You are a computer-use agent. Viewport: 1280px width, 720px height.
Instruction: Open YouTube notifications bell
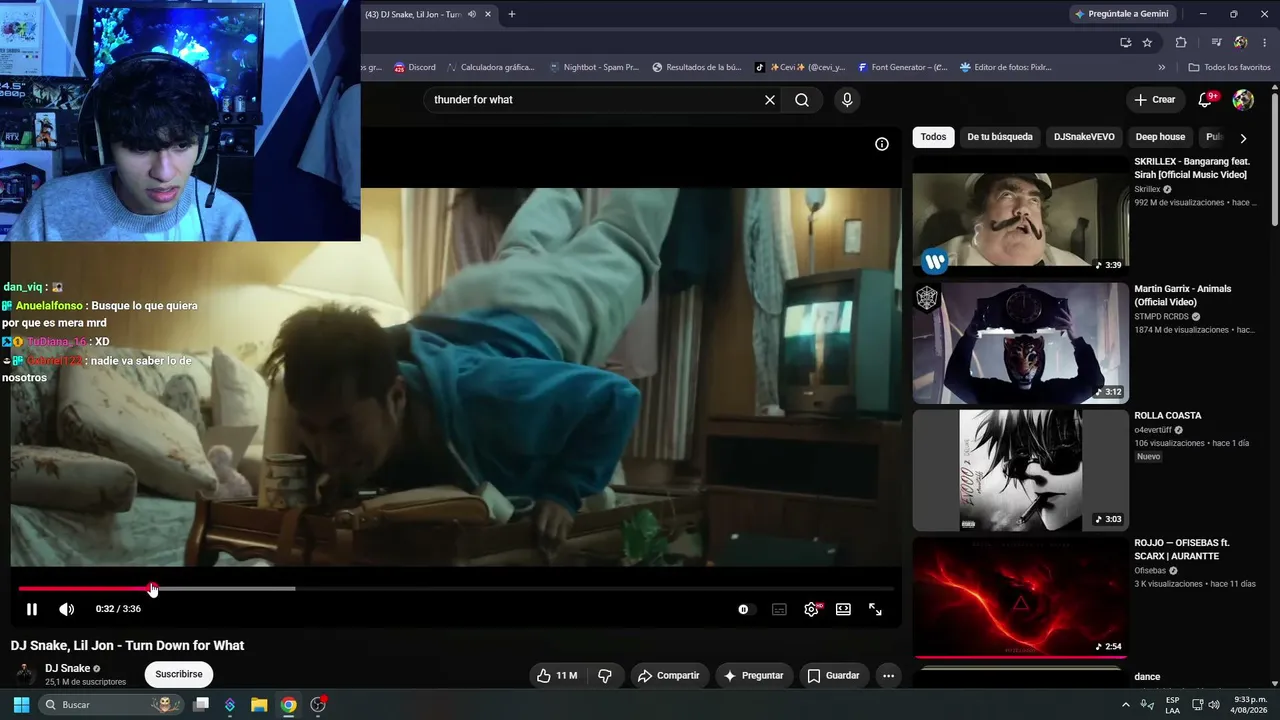(1206, 100)
